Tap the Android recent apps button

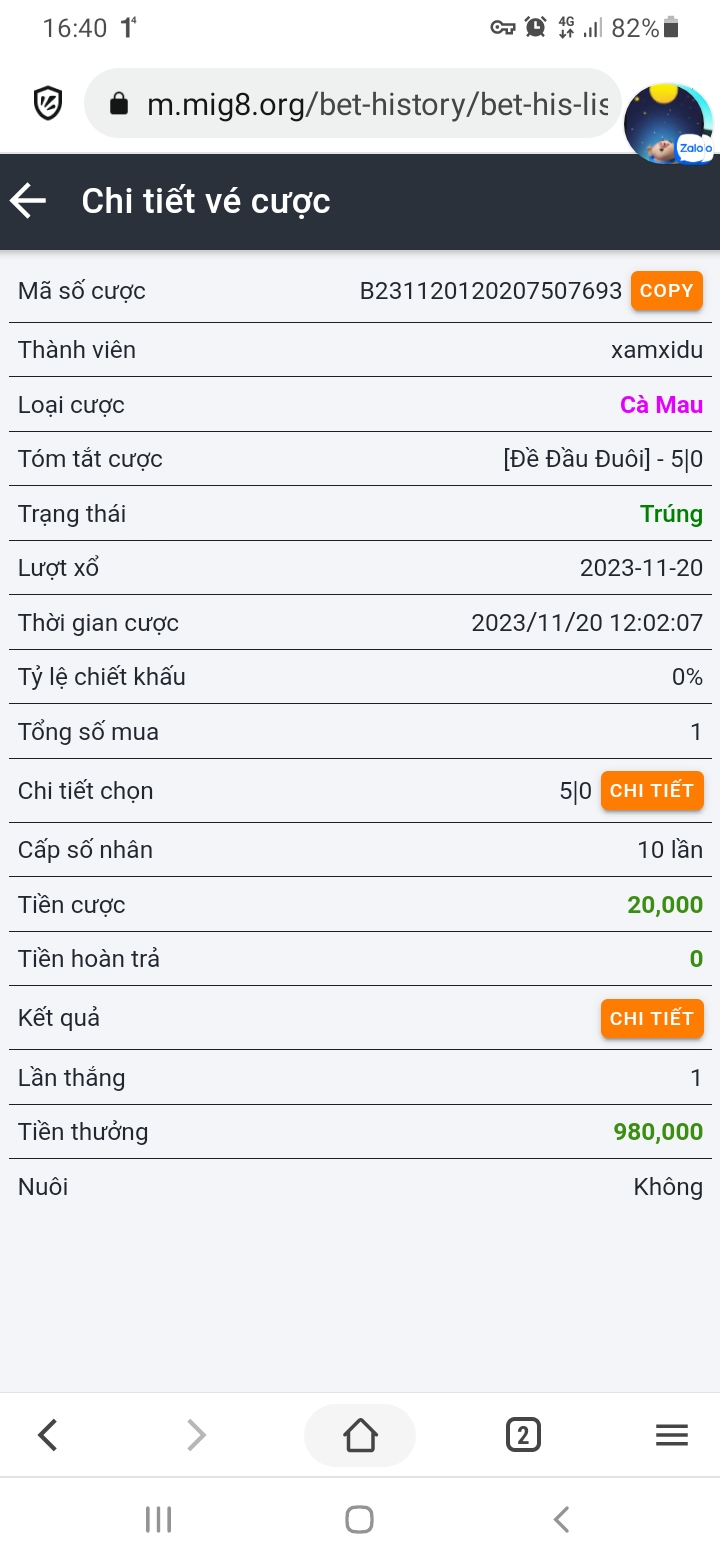[158, 1519]
